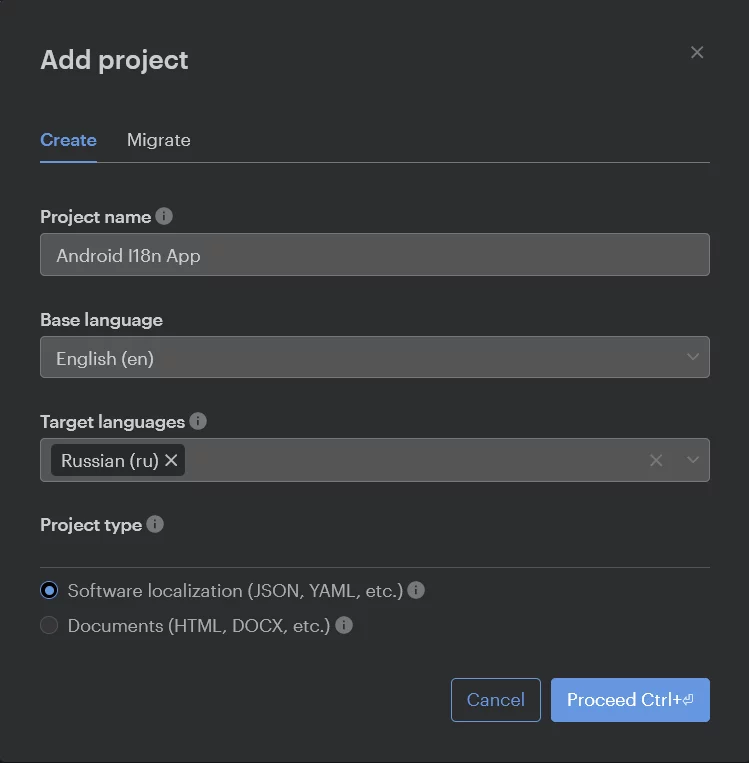Click info icon beside Documents option
749x763 pixels.
(x=344, y=625)
